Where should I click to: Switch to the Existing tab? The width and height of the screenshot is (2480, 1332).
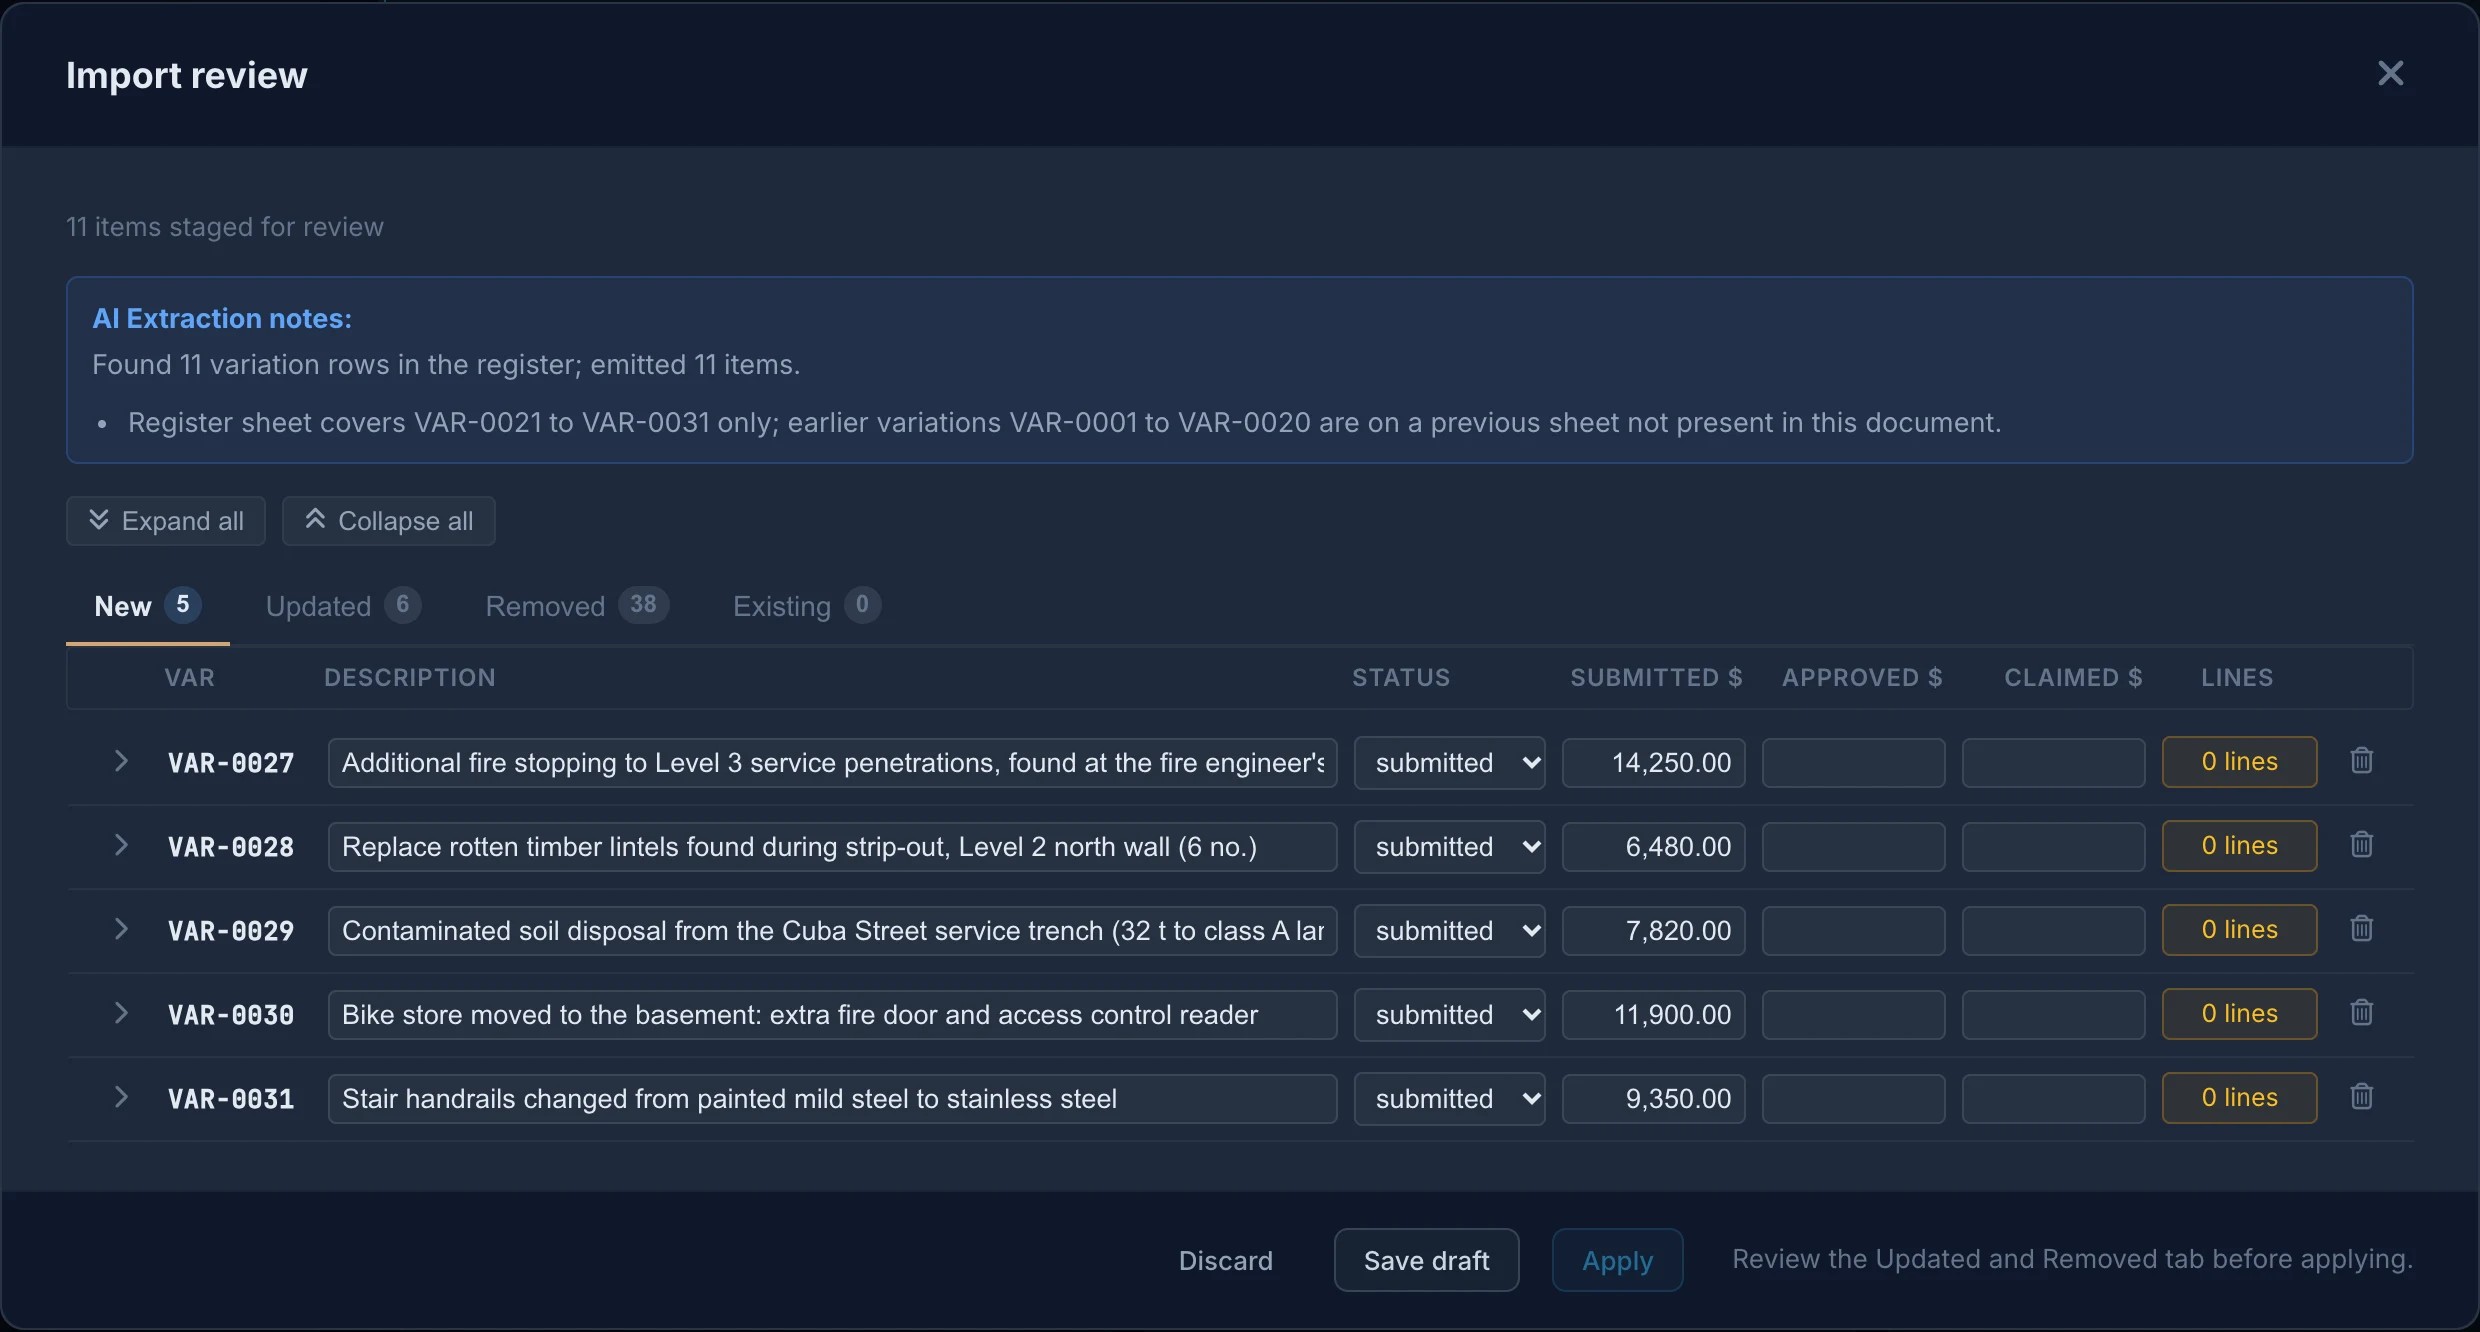pyautogui.click(x=806, y=606)
